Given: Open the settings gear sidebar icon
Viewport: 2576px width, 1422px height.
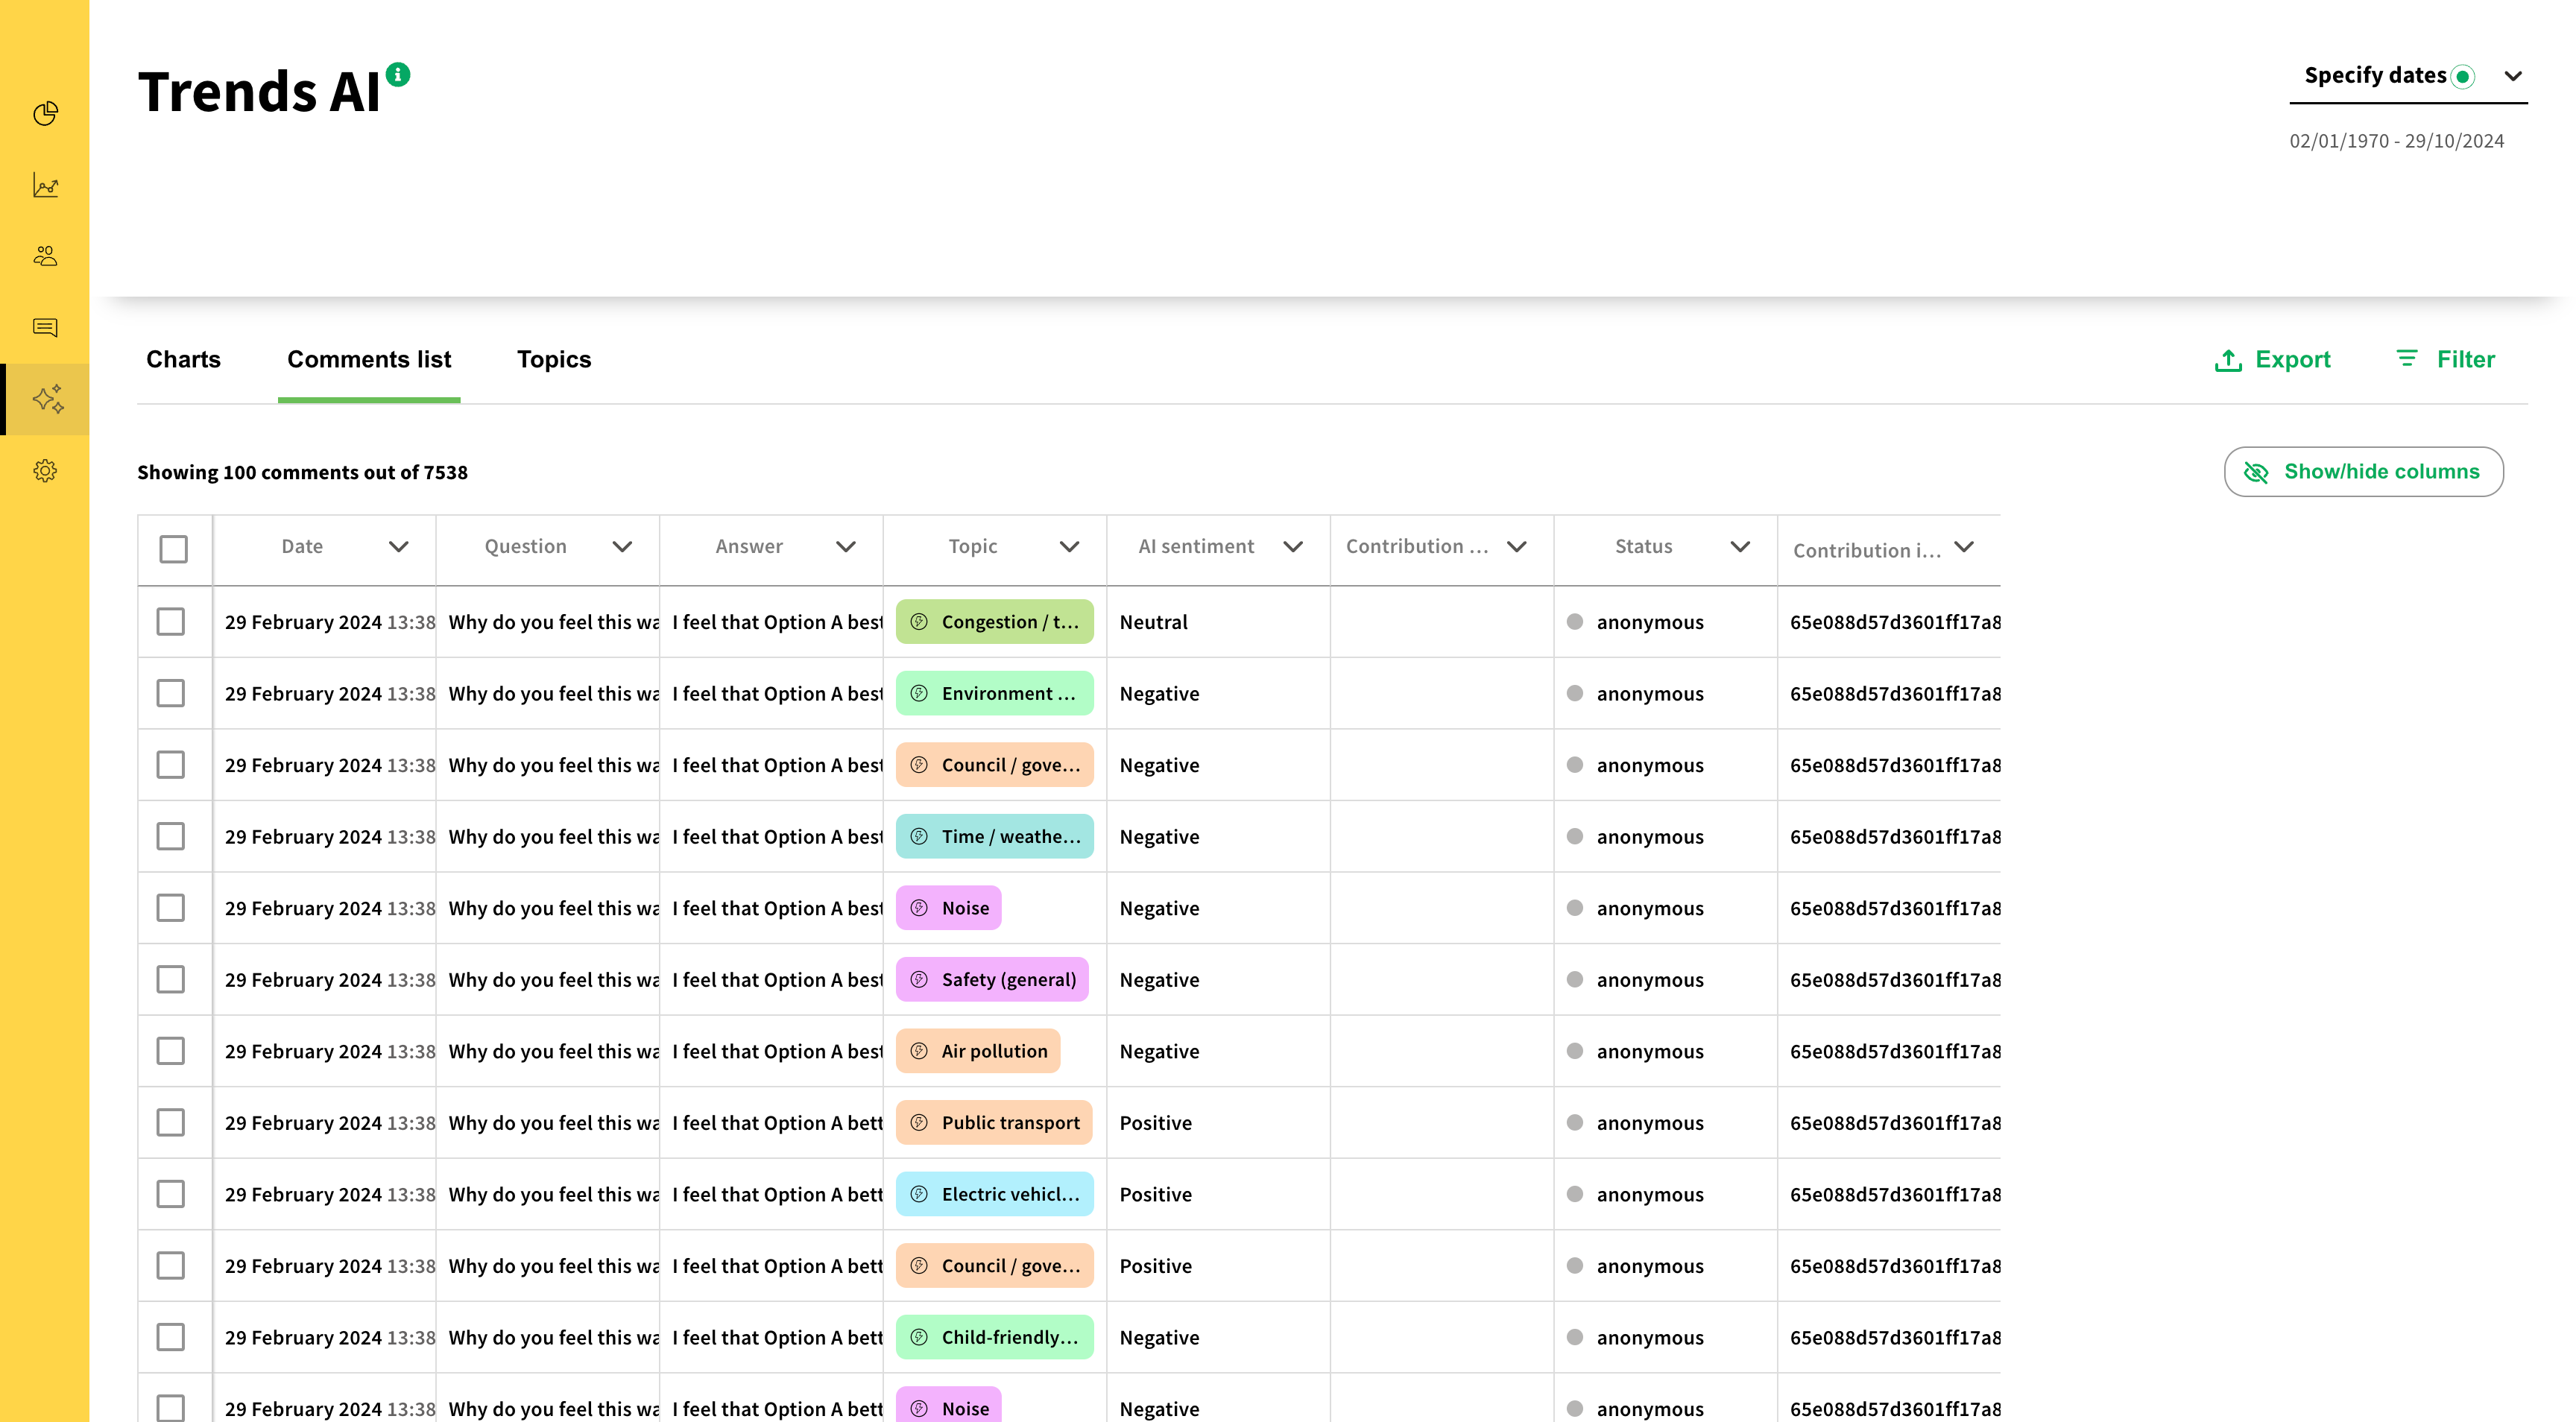Looking at the screenshot, I should [45, 470].
